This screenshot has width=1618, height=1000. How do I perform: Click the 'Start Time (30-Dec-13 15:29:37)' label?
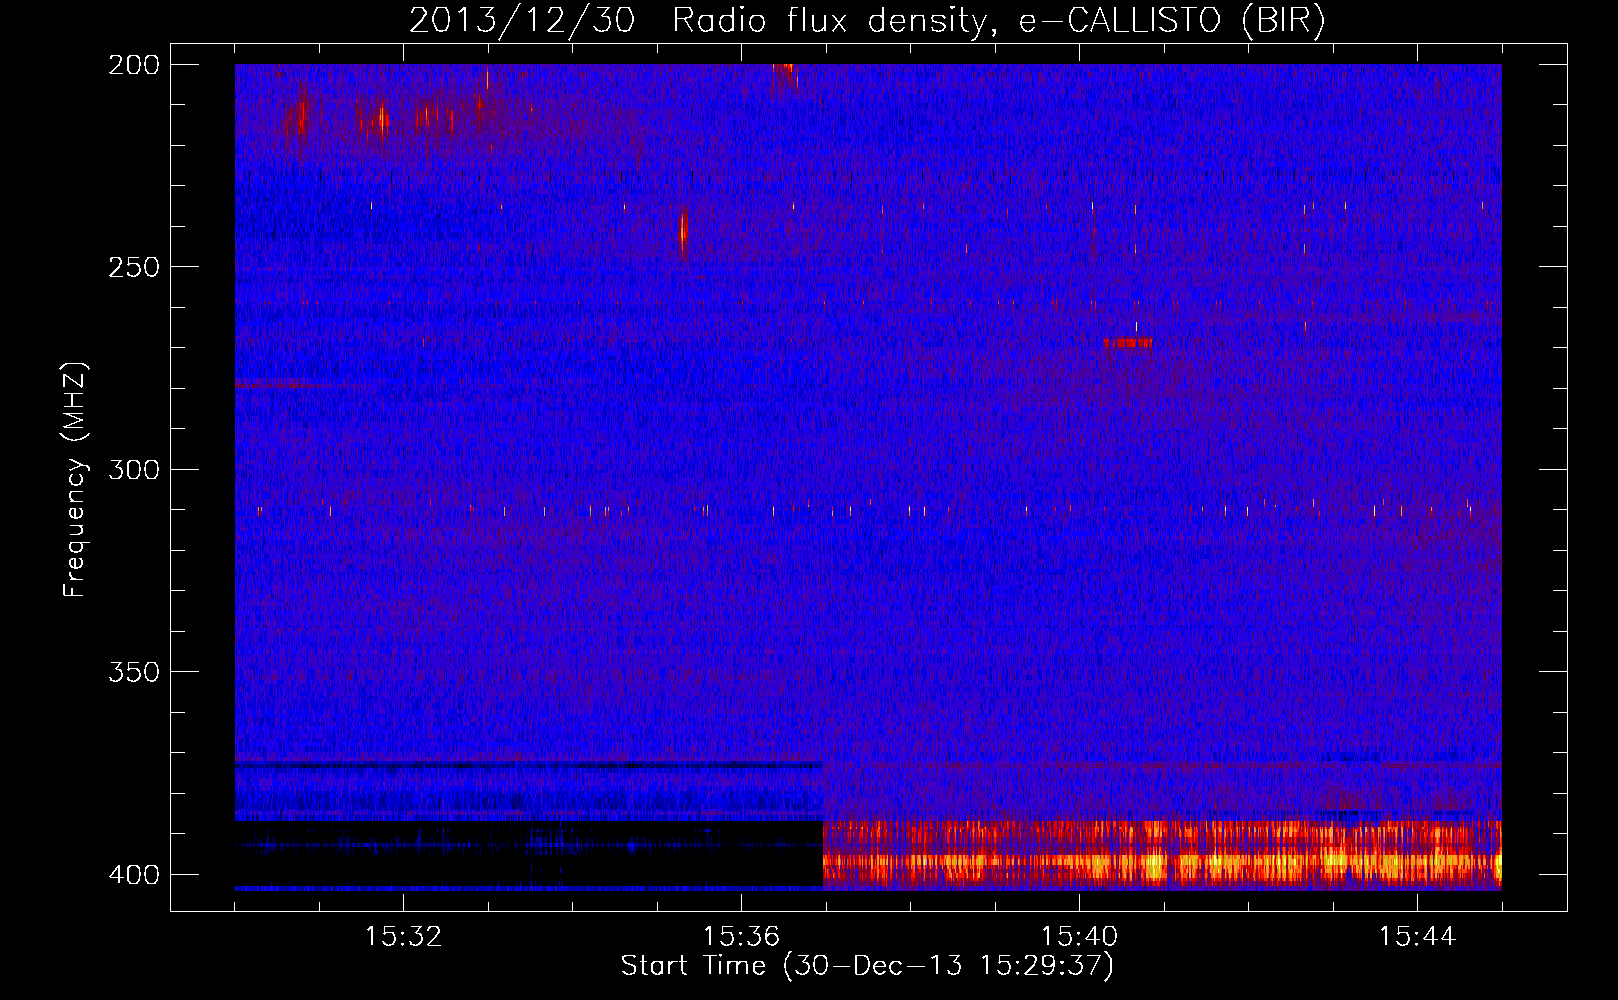pyautogui.click(x=867, y=966)
